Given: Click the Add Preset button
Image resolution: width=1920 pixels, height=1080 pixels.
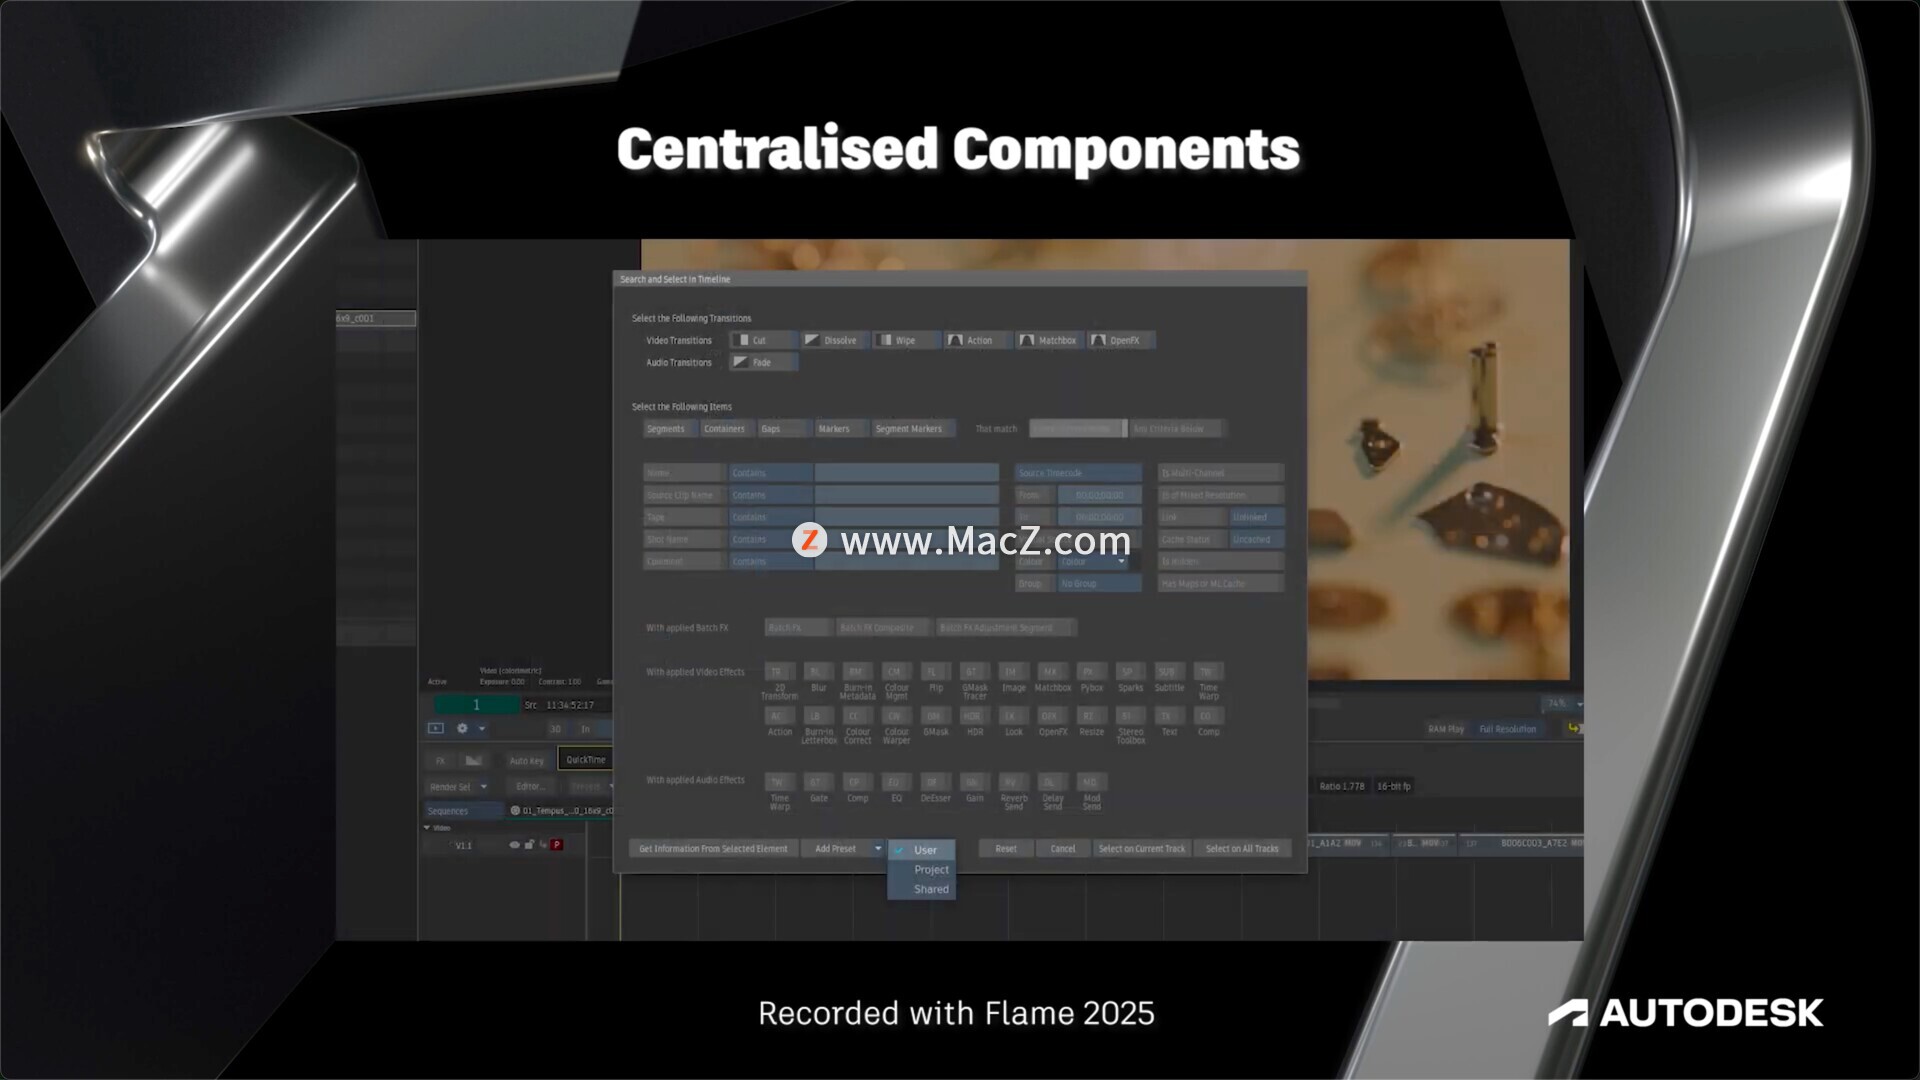Looking at the screenshot, I should [836, 849].
